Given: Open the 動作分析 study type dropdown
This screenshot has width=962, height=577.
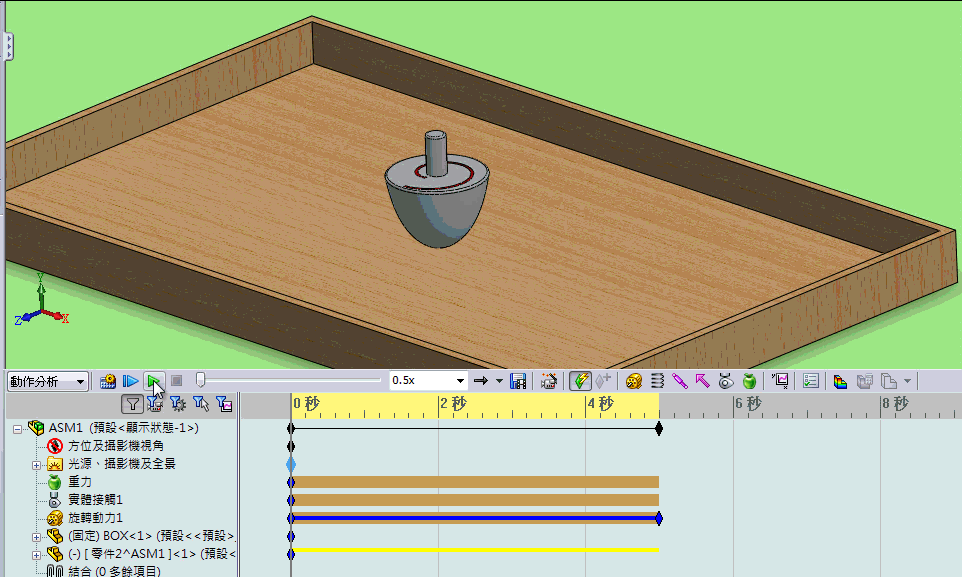Looking at the screenshot, I should 82,381.
